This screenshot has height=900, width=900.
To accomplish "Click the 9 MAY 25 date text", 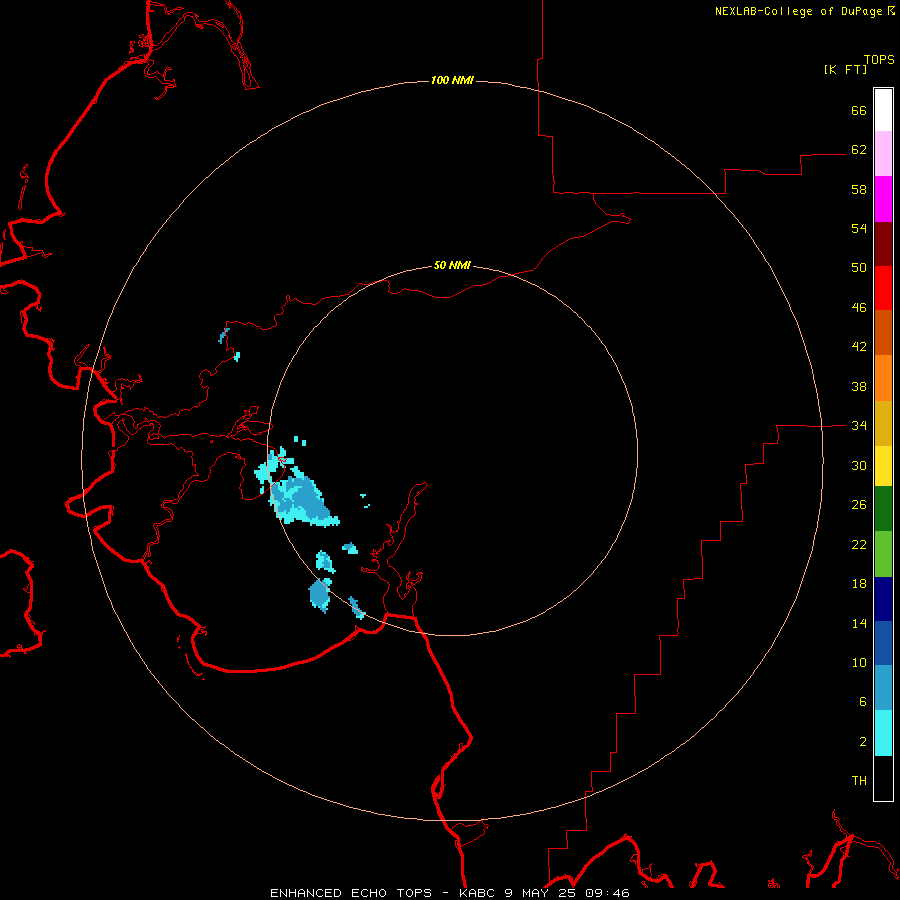I will coord(541,893).
